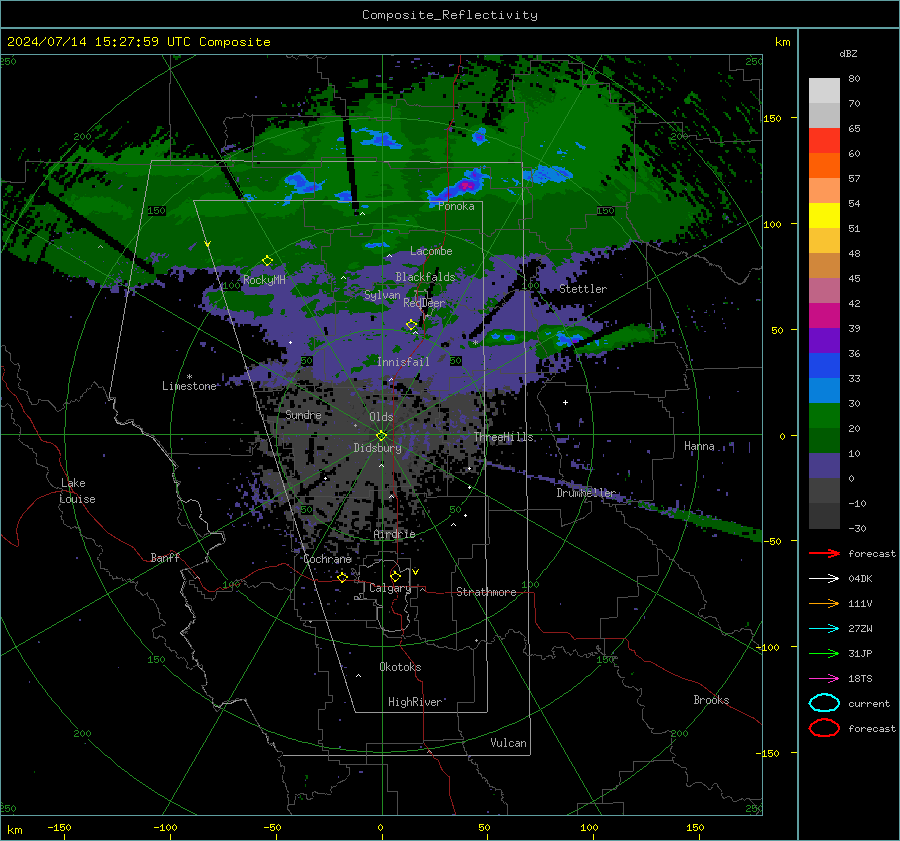Click the cyan current ellipse legend icon
The image size is (900, 841).
[x=824, y=703]
